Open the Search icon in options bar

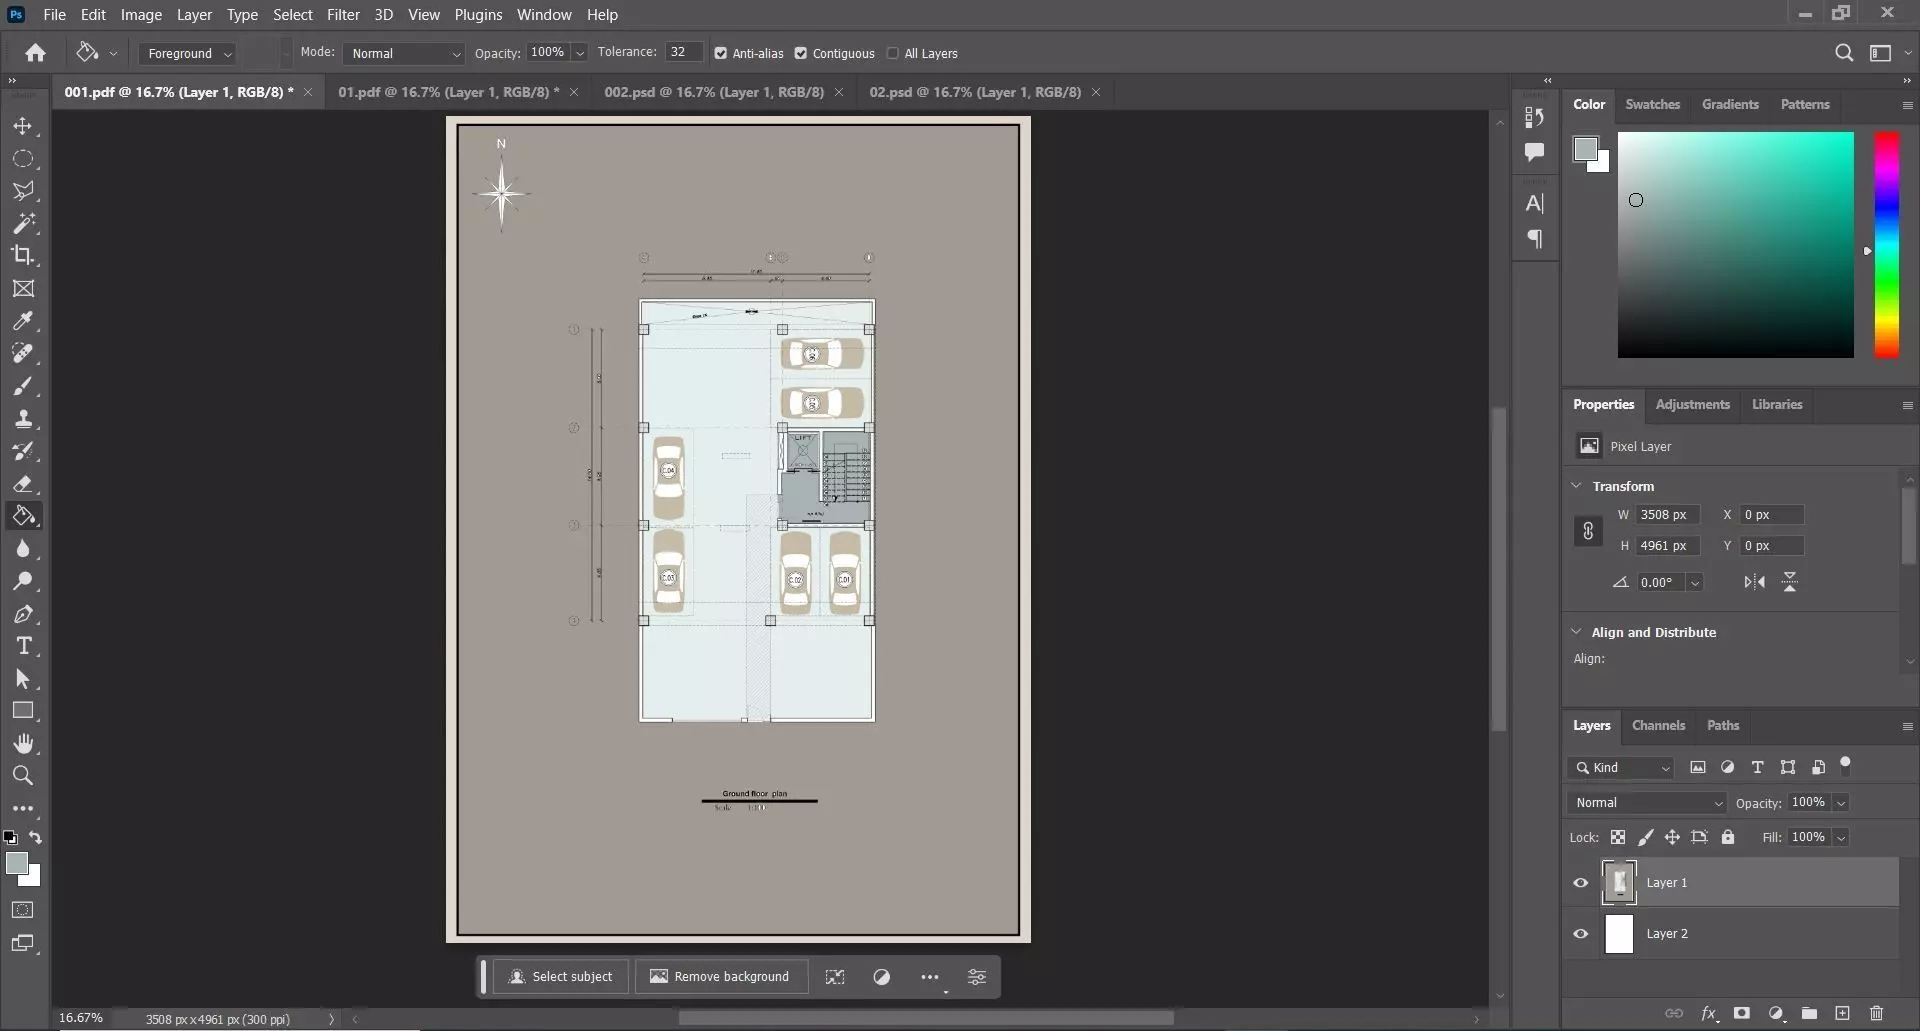point(1844,53)
